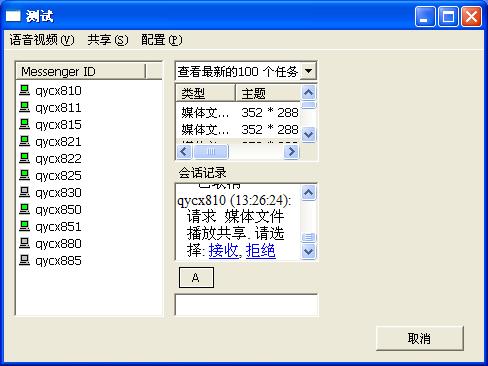Choose contact qycx821

coord(58,142)
